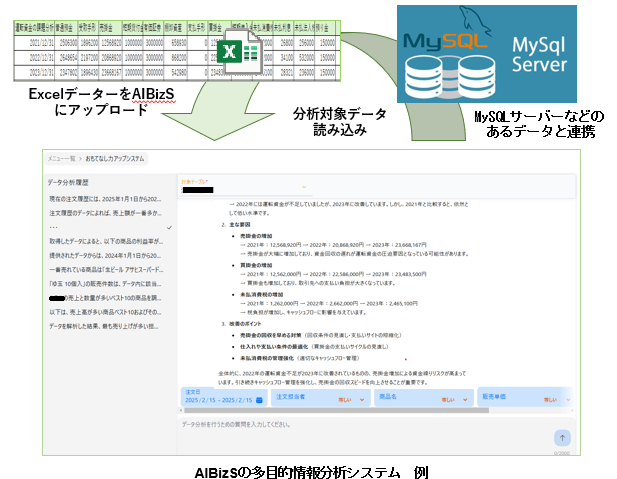617x479 pixels.
Task: Click the 注文日 date range field
Action: click(224, 397)
